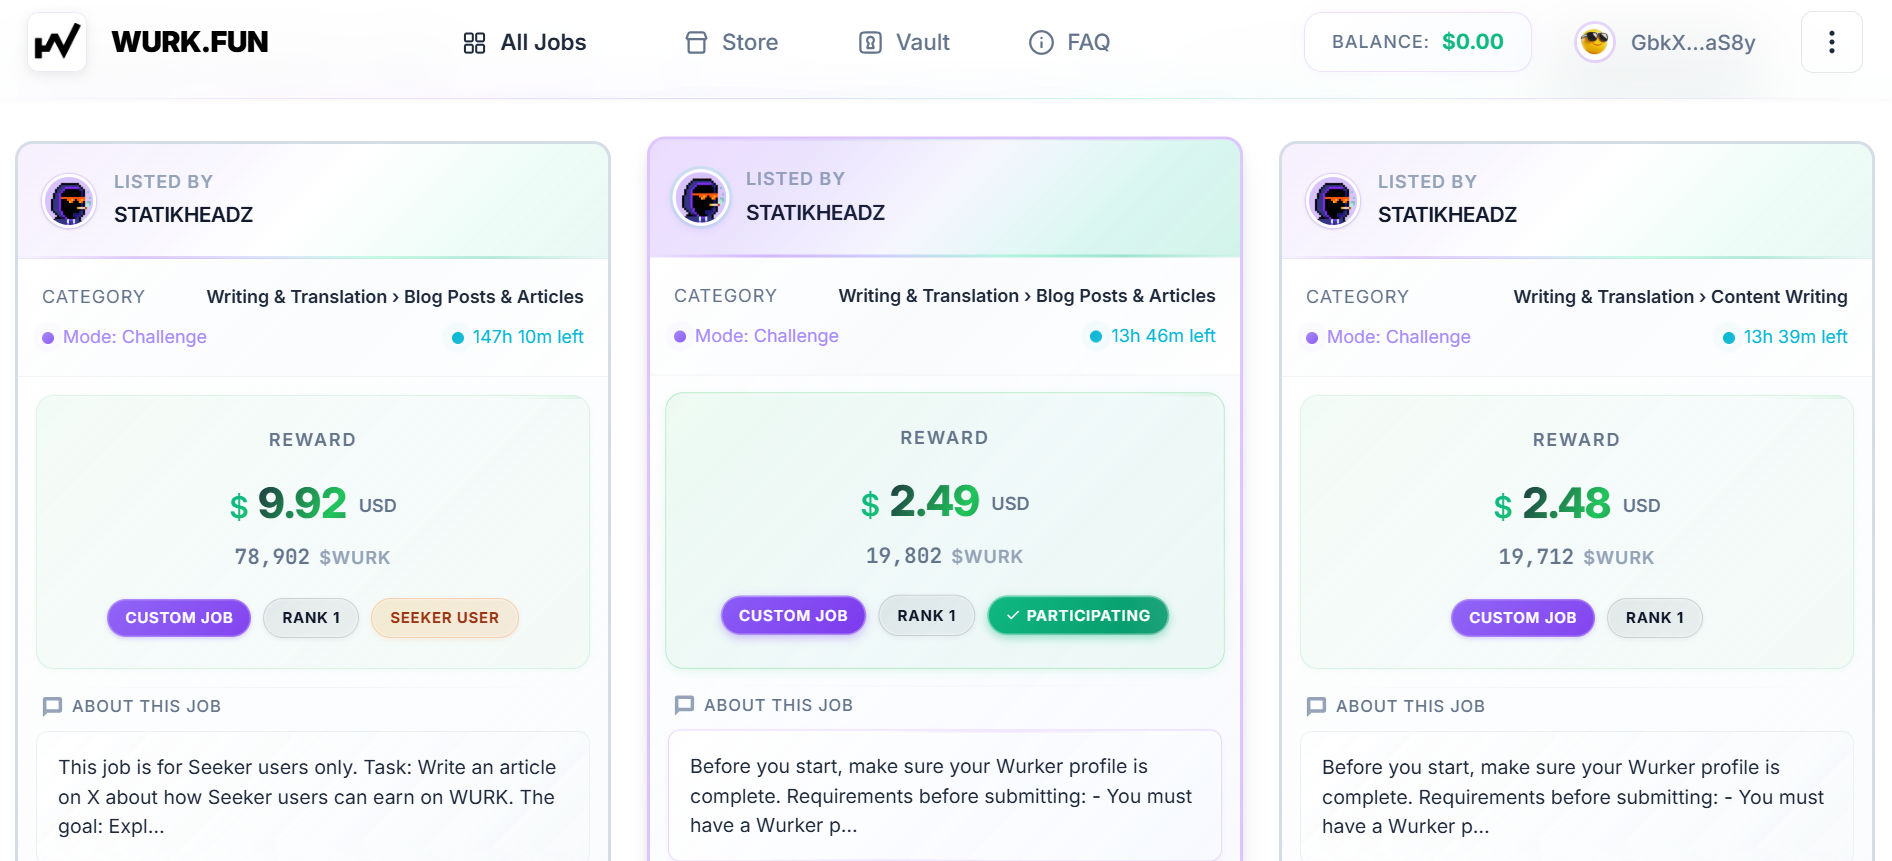Open the three-dot options menu
Screen dimensions: 1892x861
pos(1831,42)
